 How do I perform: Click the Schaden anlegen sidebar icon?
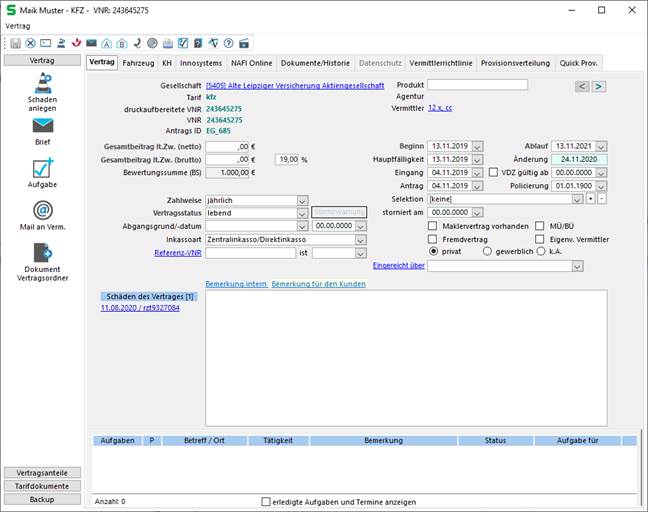tap(42, 84)
